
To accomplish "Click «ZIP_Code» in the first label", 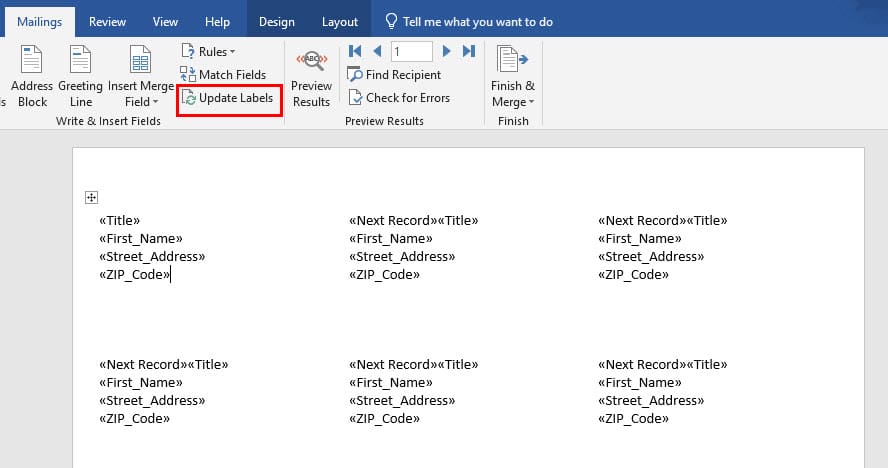I will click(x=134, y=275).
